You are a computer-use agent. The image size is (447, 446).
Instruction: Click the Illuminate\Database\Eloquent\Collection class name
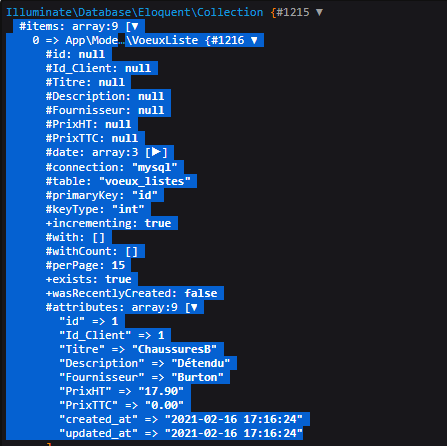(x=135, y=12)
